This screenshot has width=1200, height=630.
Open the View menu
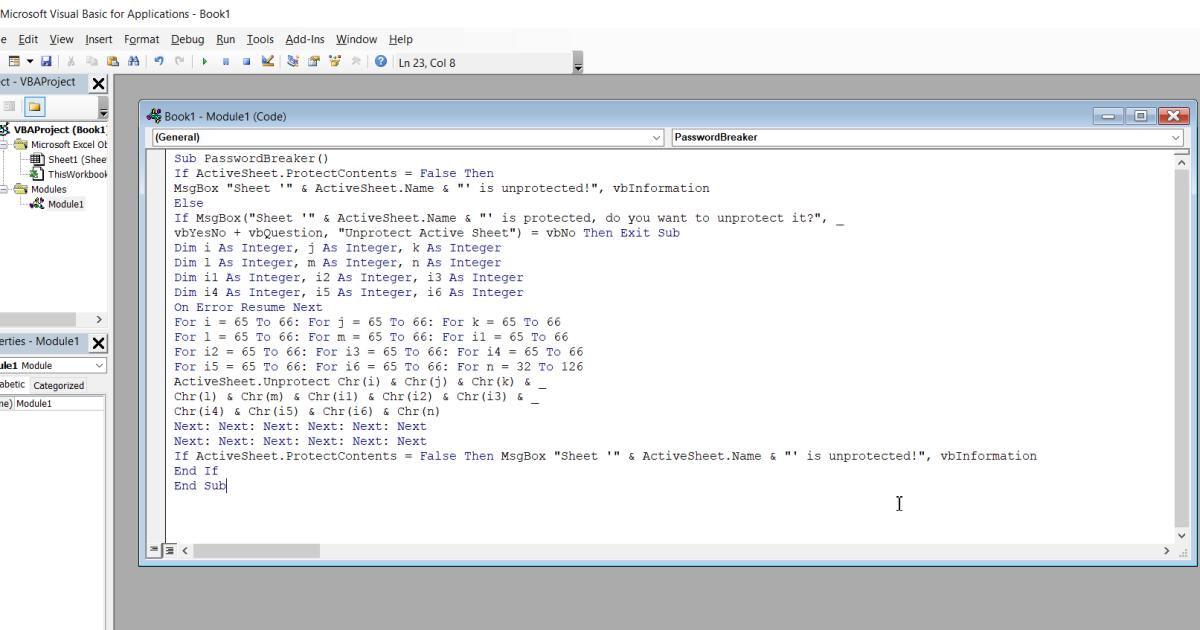point(62,39)
